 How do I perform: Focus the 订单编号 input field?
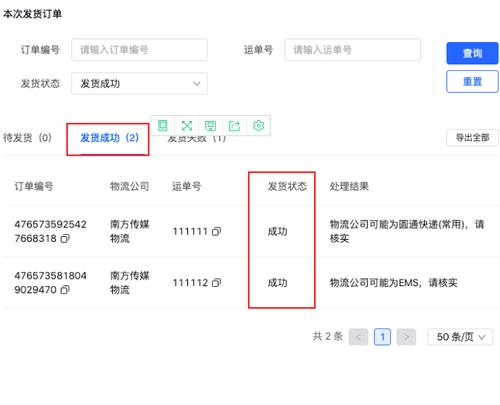139,50
